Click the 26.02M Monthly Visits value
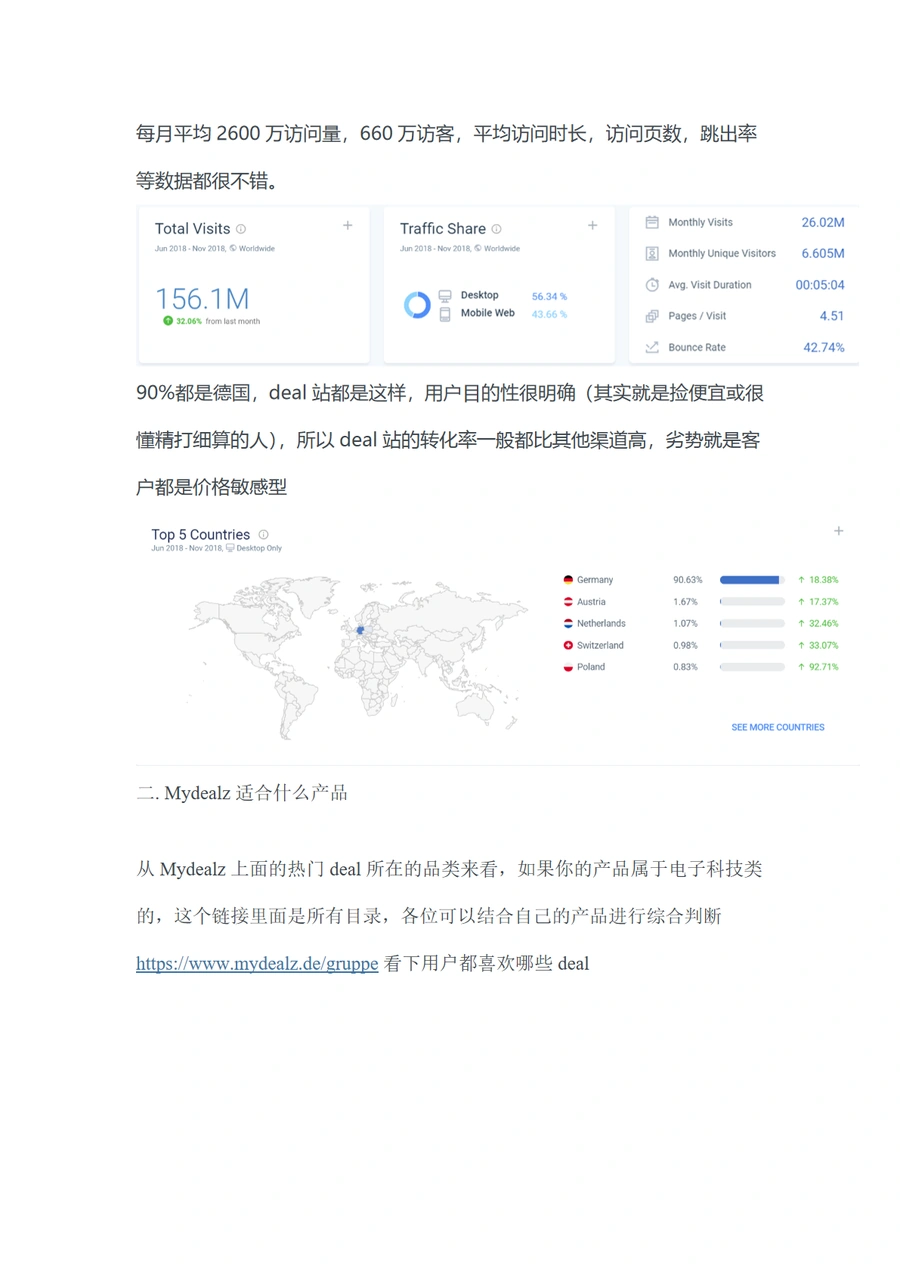 [823, 222]
